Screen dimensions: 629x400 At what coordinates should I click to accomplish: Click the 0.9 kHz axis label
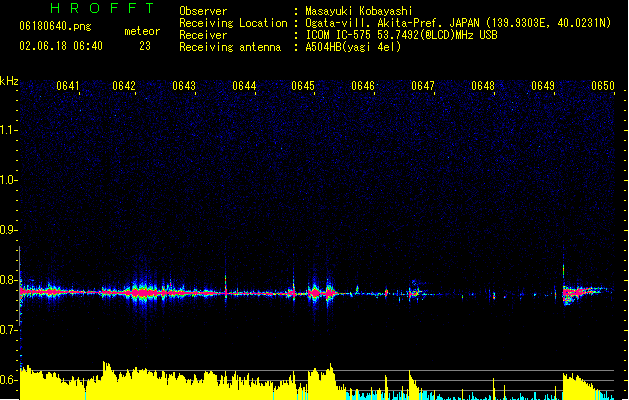(x=8, y=230)
